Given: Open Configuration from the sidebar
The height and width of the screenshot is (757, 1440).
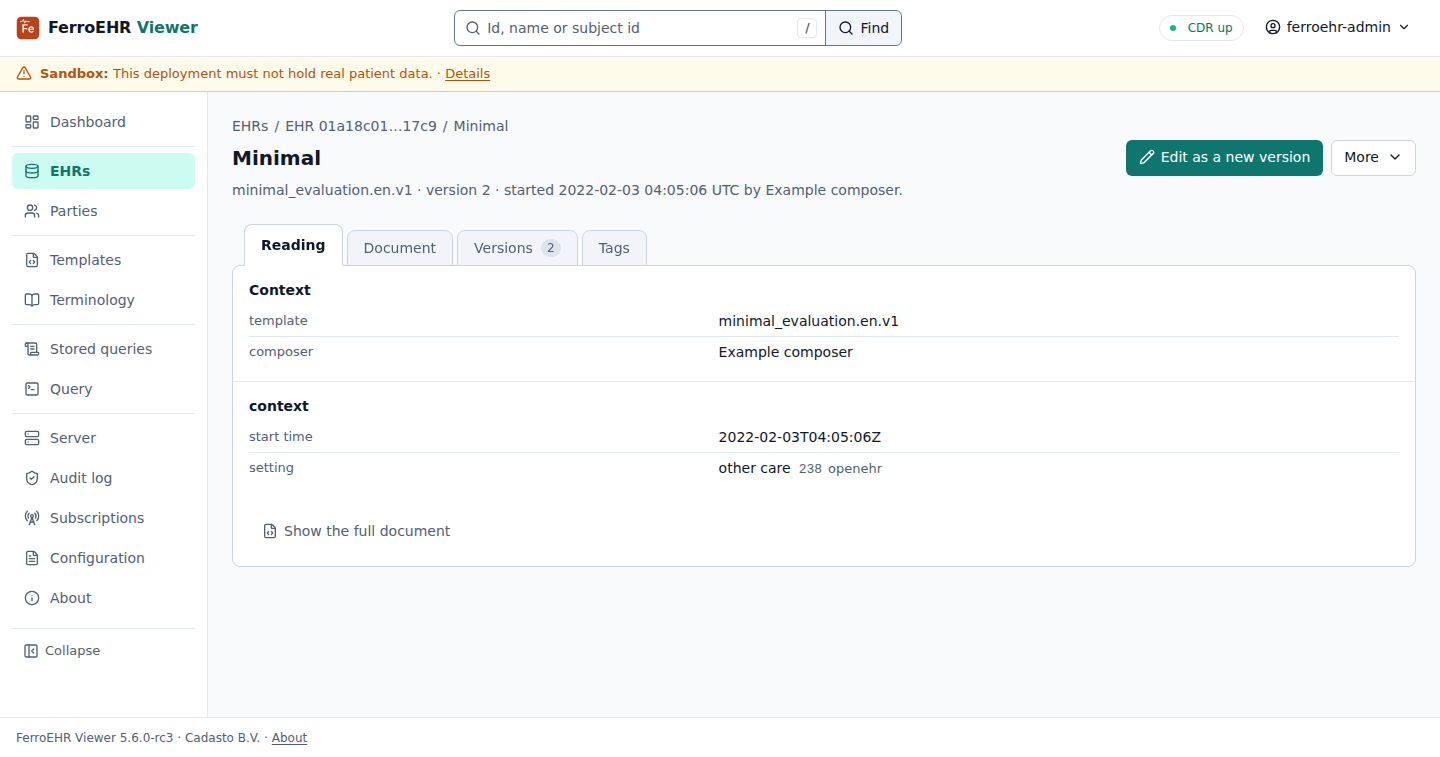Looking at the screenshot, I should [x=103, y=558].
